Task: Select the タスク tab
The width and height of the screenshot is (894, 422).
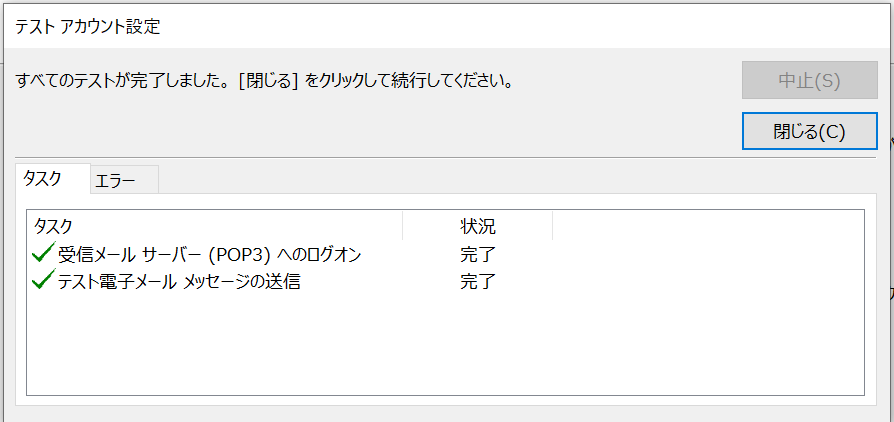Action: point(53,178)
